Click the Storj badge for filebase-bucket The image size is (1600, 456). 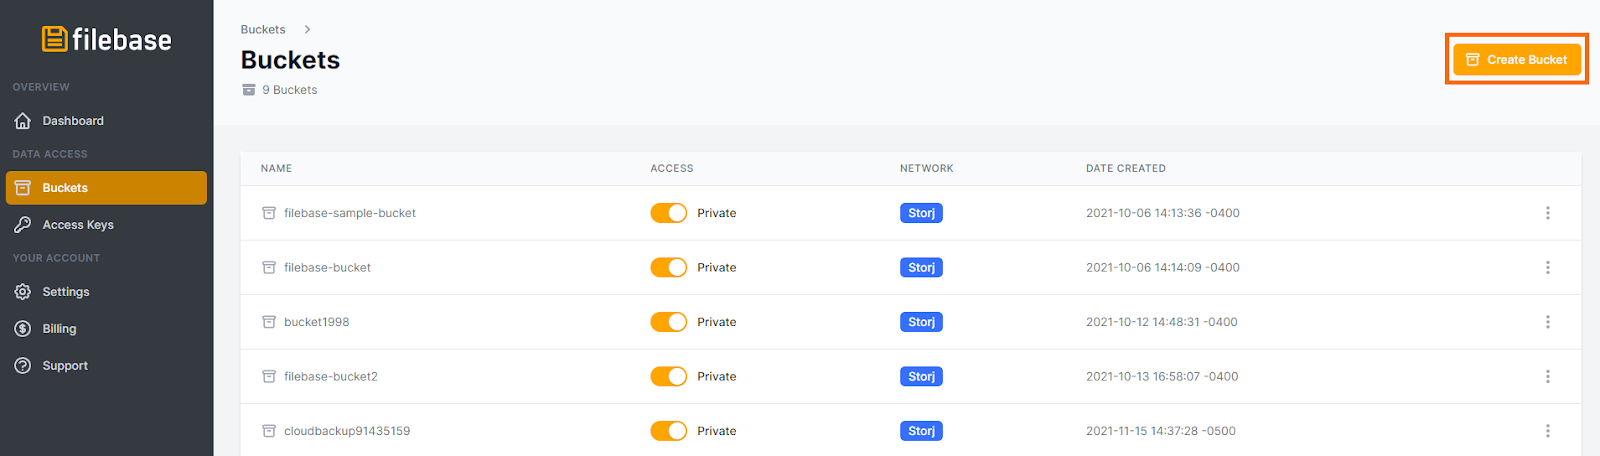tap(921, 268)
